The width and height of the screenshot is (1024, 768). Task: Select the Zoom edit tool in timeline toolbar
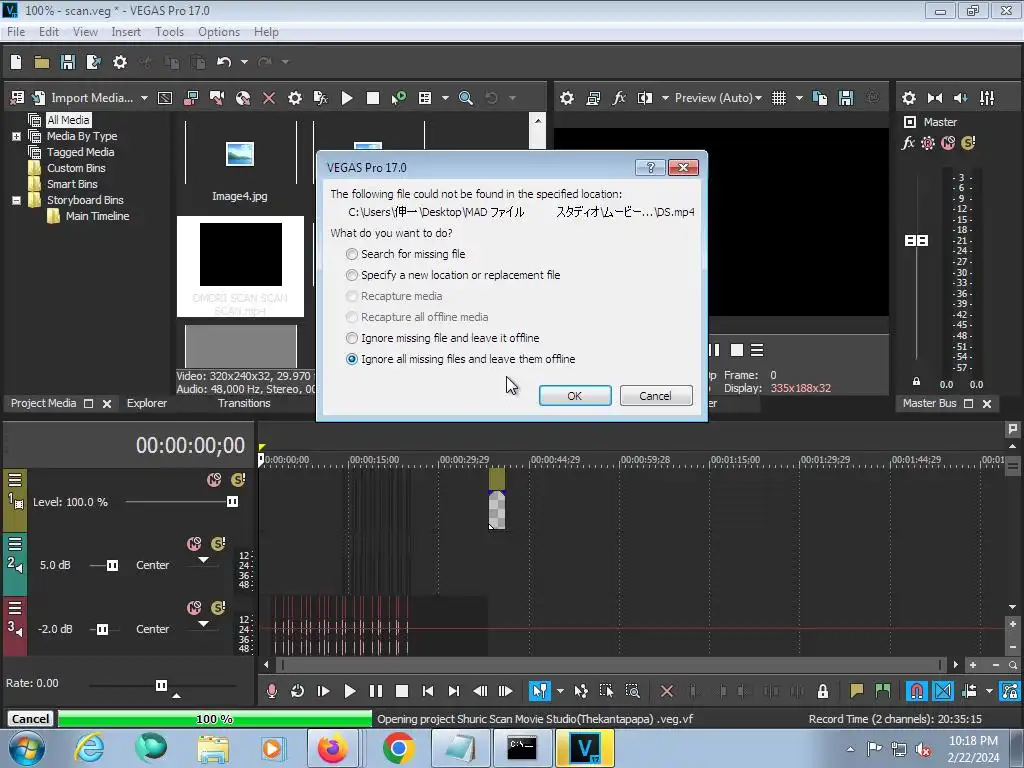tap(632, 691)
